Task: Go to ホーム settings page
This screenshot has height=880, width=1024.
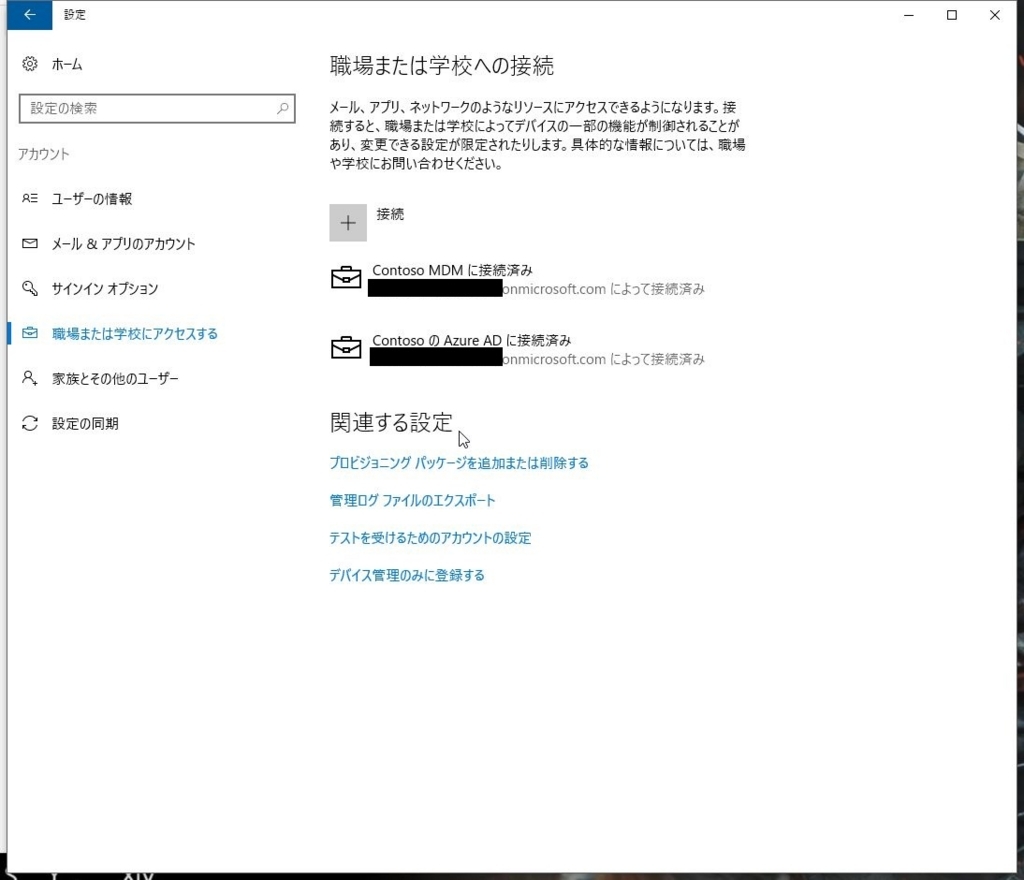Action: 67,65
